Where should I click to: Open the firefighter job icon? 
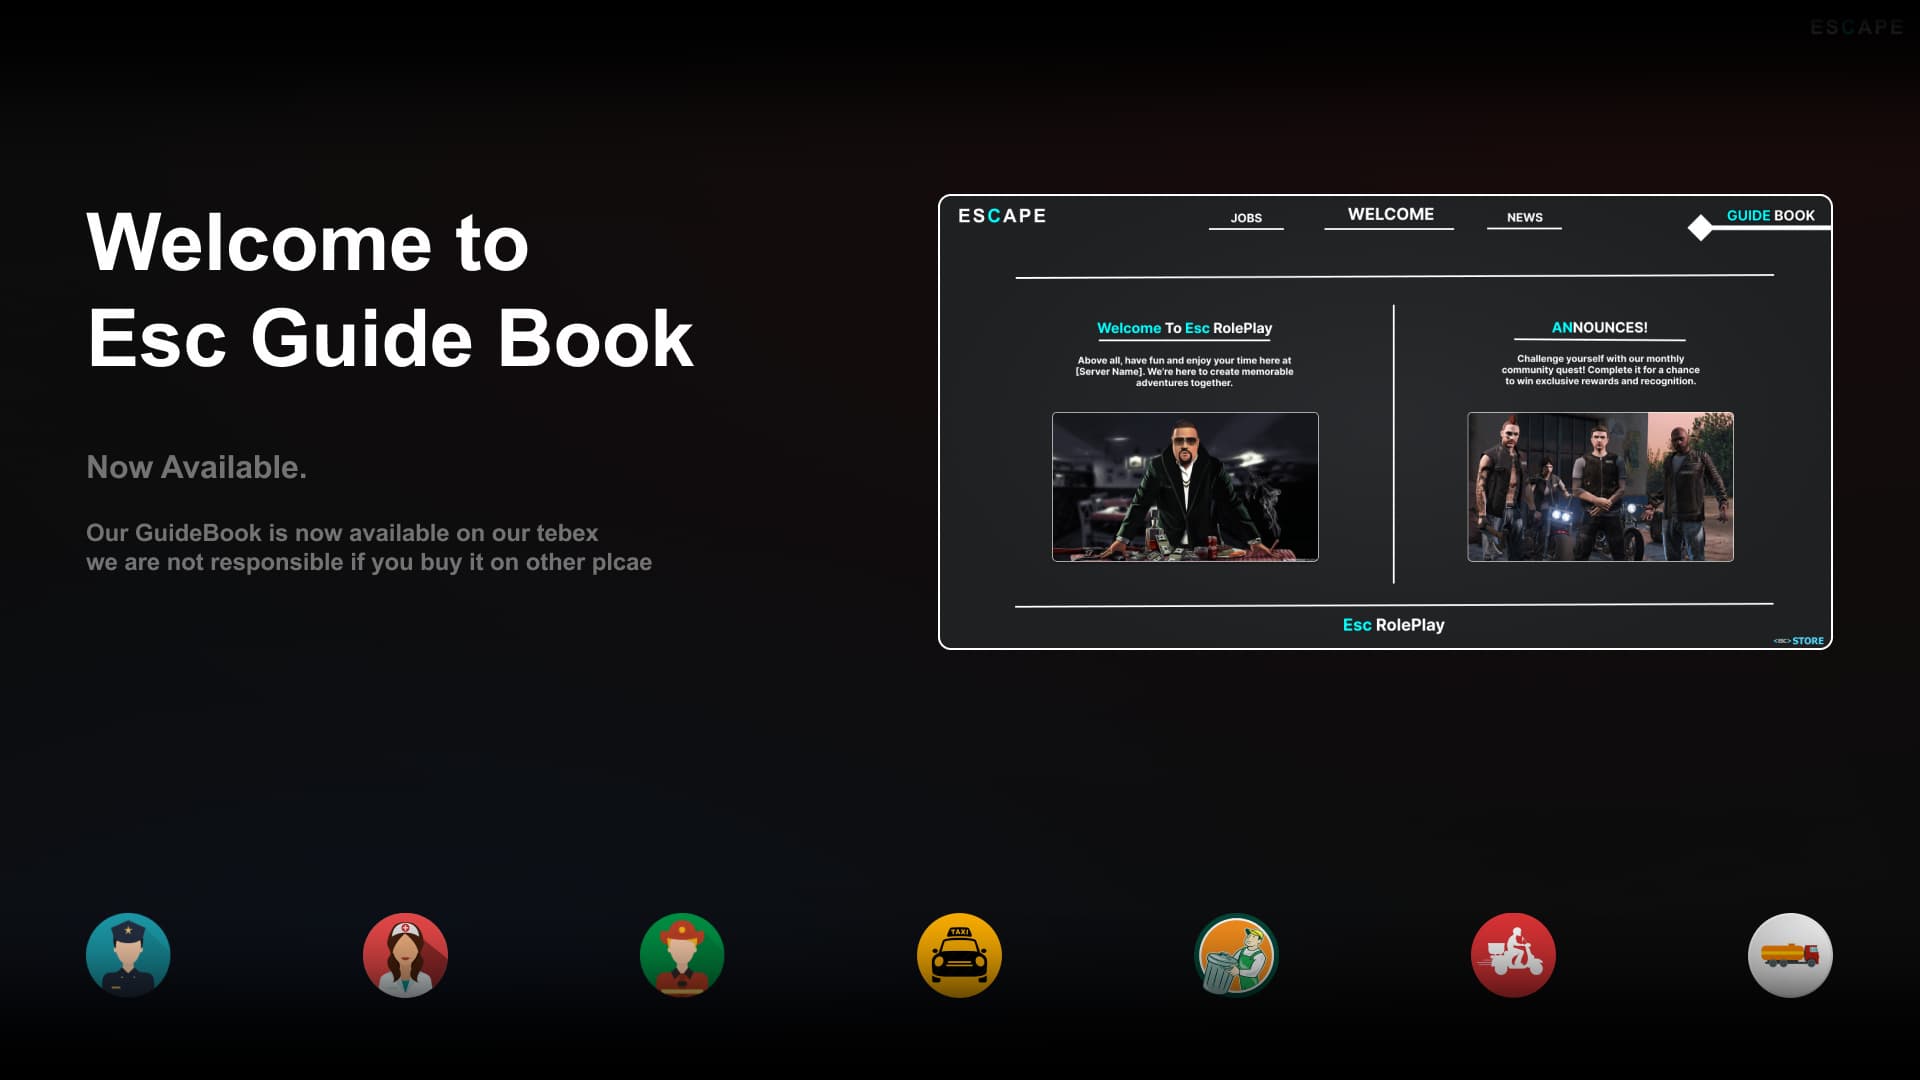tap(682, 955)
